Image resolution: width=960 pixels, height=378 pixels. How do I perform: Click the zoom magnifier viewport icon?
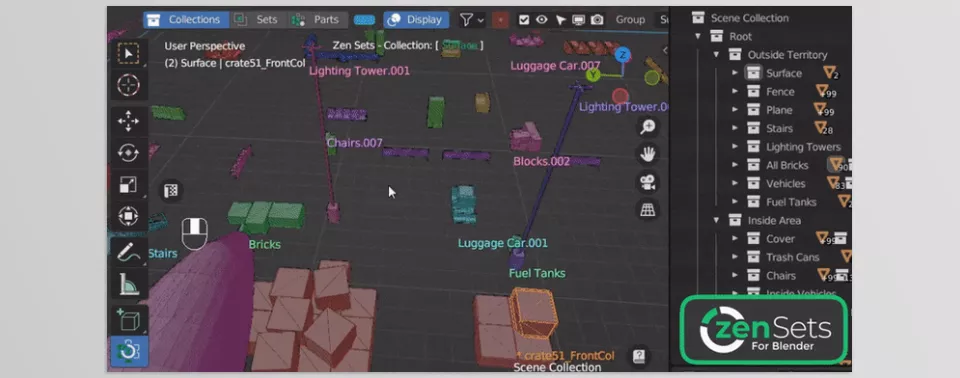648,127
